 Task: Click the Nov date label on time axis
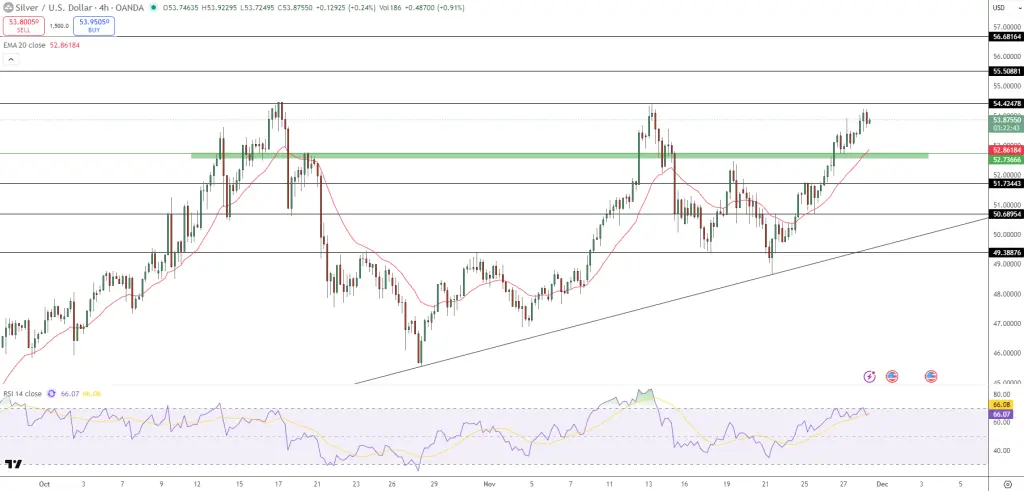tap(489, 484)
